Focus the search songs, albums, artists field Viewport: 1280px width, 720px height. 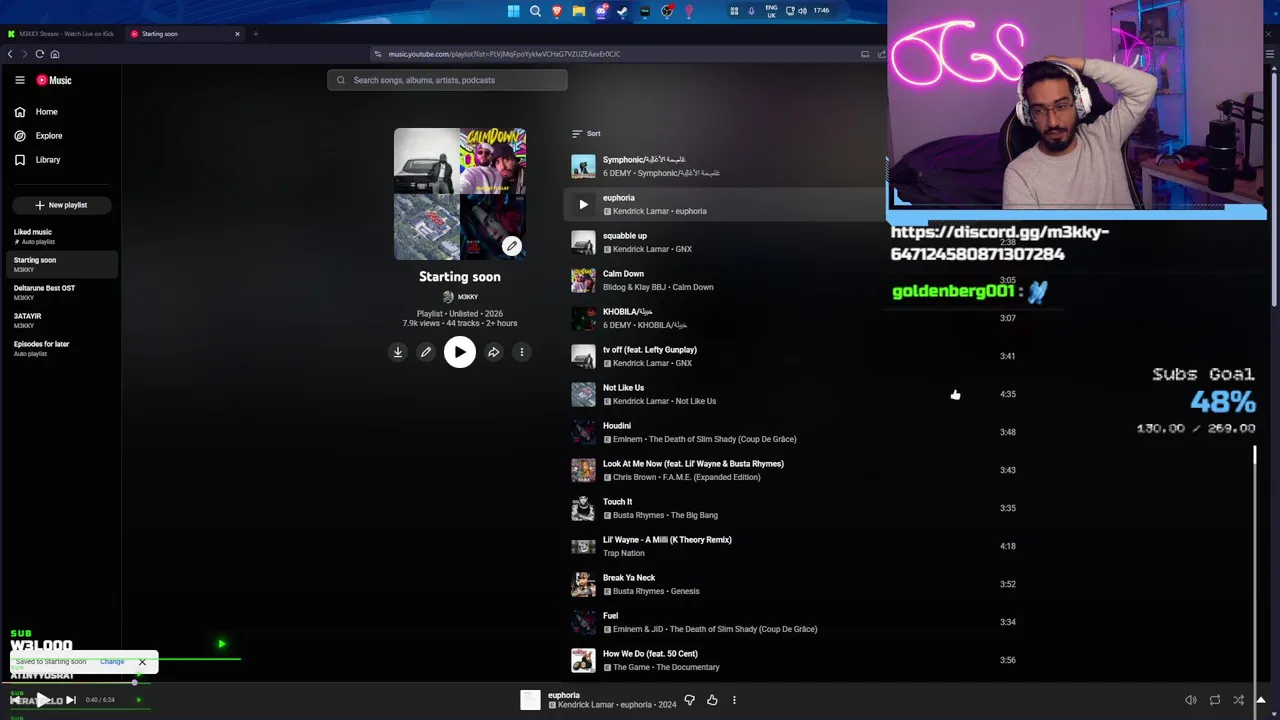tap(447, 80)
